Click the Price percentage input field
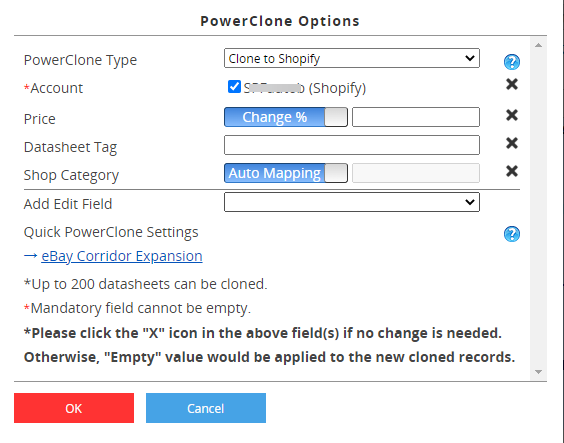The width and height of the screenshot is (564, 443). click(416, 117)
